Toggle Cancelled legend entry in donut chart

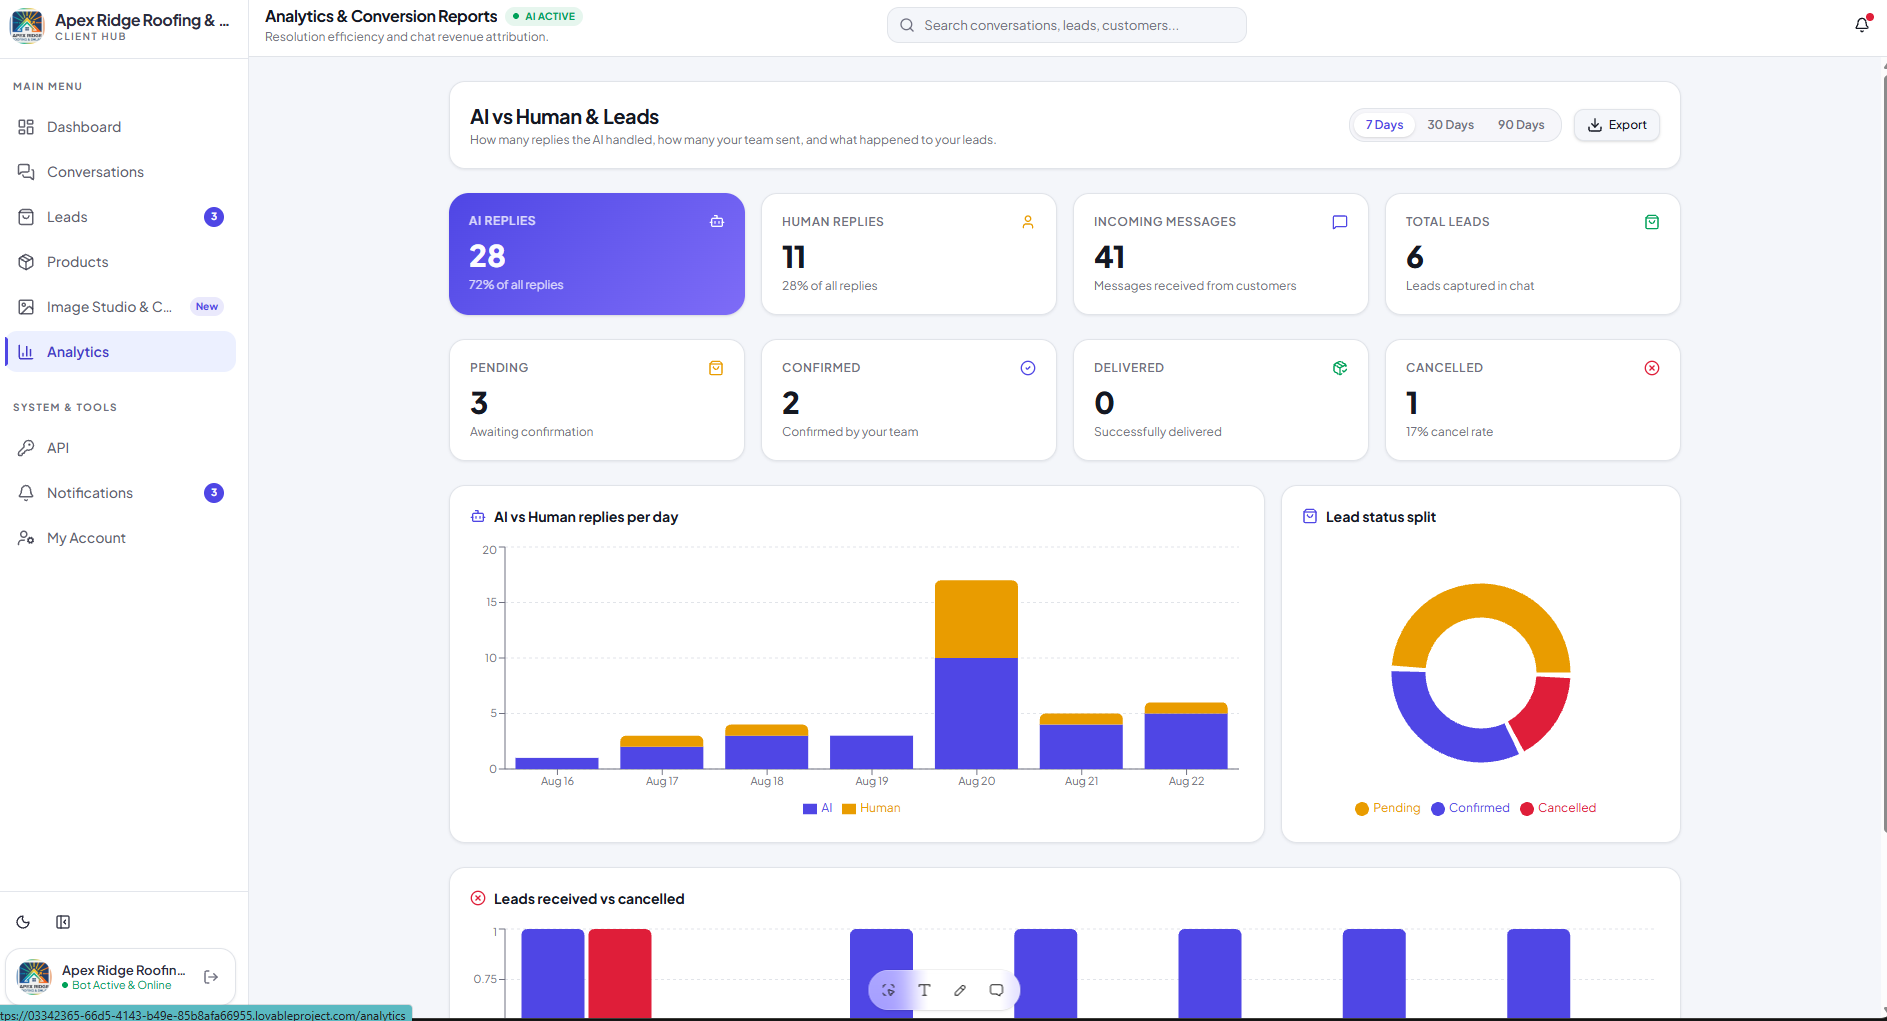(1558, 808)
